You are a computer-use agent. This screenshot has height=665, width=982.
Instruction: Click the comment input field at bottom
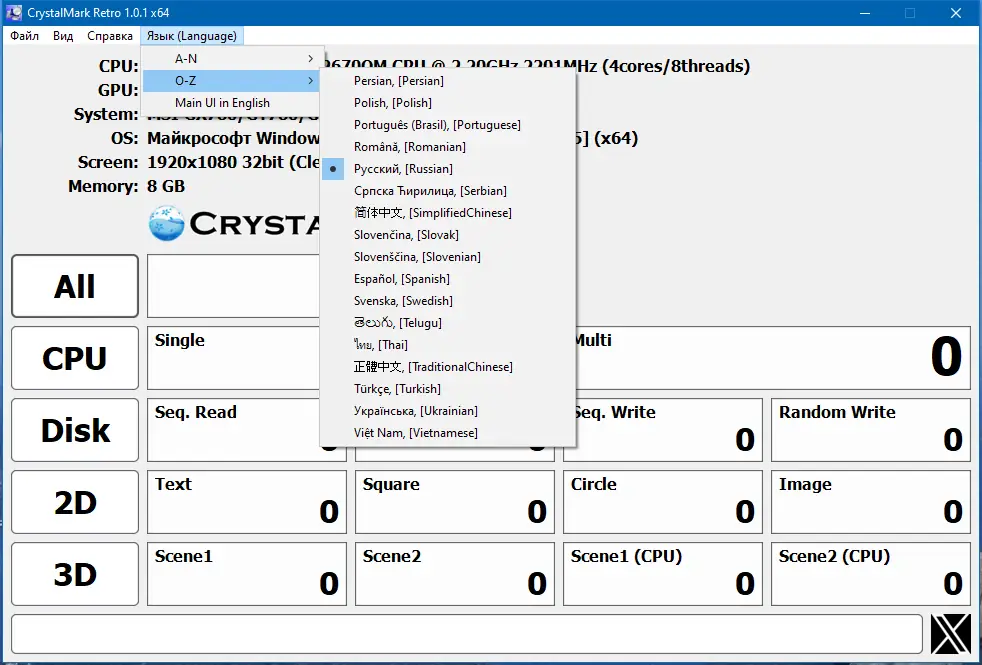tap(467, 634)
